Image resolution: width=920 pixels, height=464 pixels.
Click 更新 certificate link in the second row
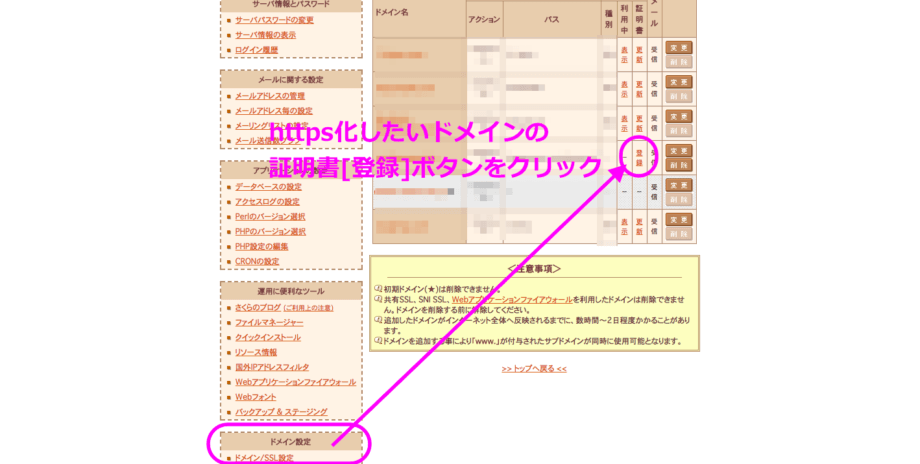click(x=639, y=85)
